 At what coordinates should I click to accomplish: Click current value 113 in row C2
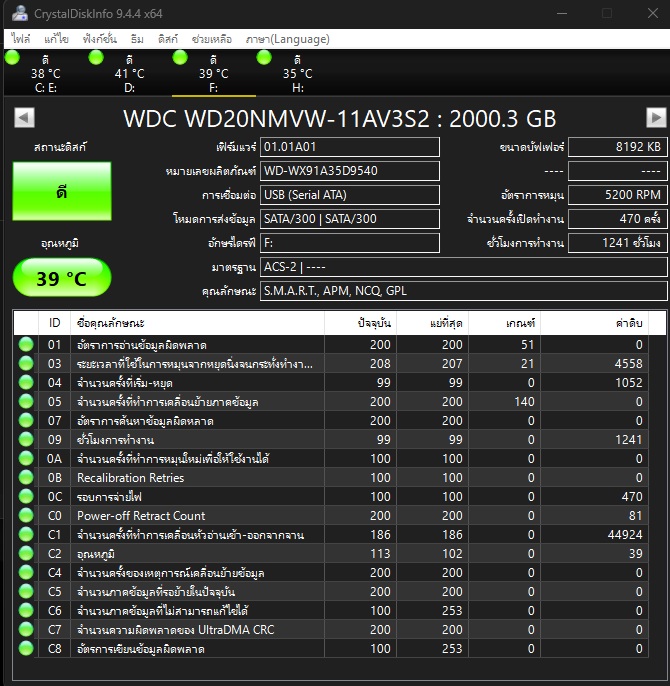point(380,554)
